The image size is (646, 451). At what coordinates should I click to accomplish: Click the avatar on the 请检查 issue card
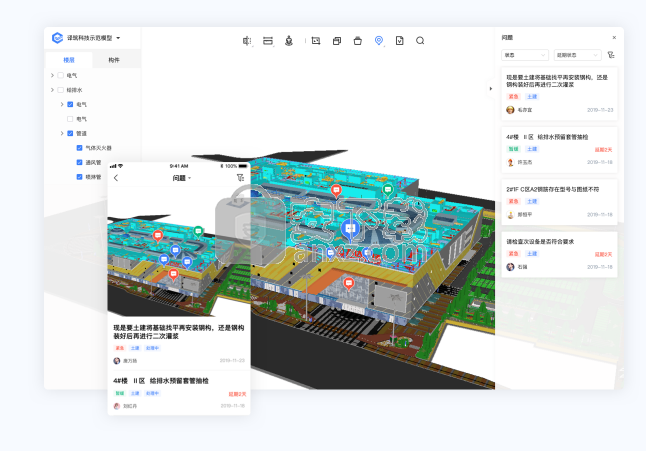pyautogui.click(x=510, y=267)
